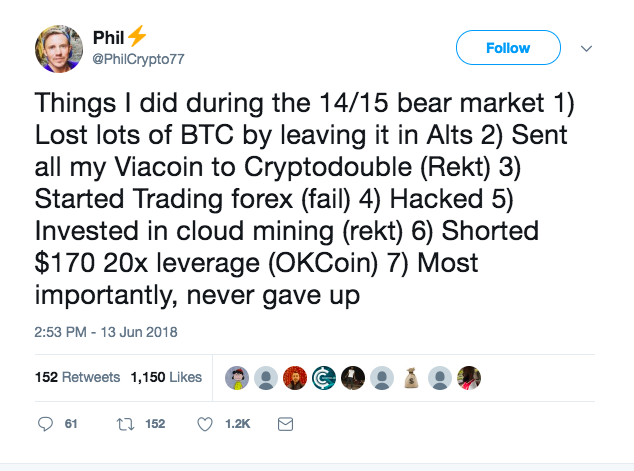
Task: Open the first liker's purple cartoon avatar
Action: (x=237, y=377)
